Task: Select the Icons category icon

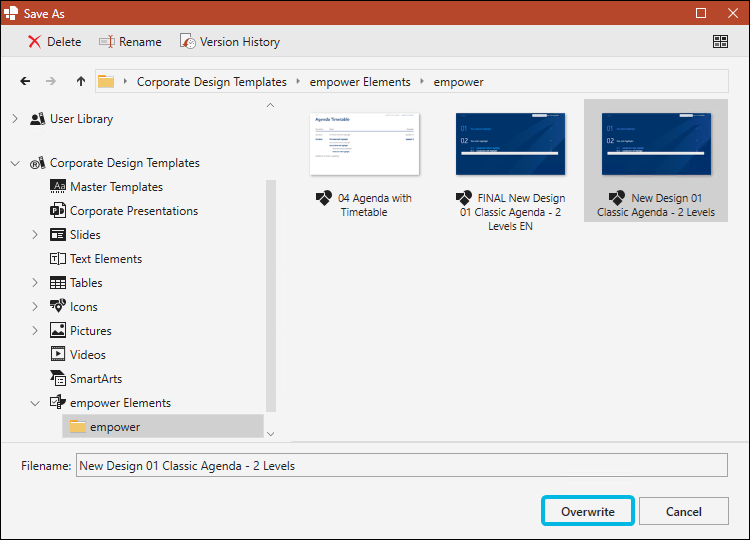Action: 58,306
